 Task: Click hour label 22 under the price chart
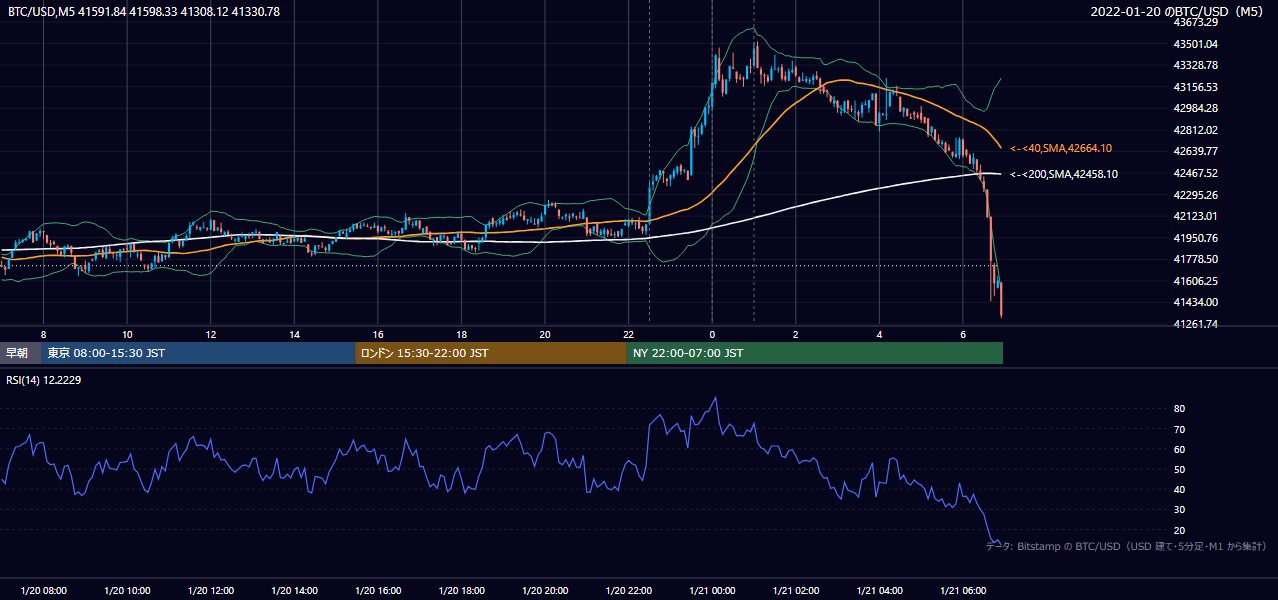coord(628,333)
